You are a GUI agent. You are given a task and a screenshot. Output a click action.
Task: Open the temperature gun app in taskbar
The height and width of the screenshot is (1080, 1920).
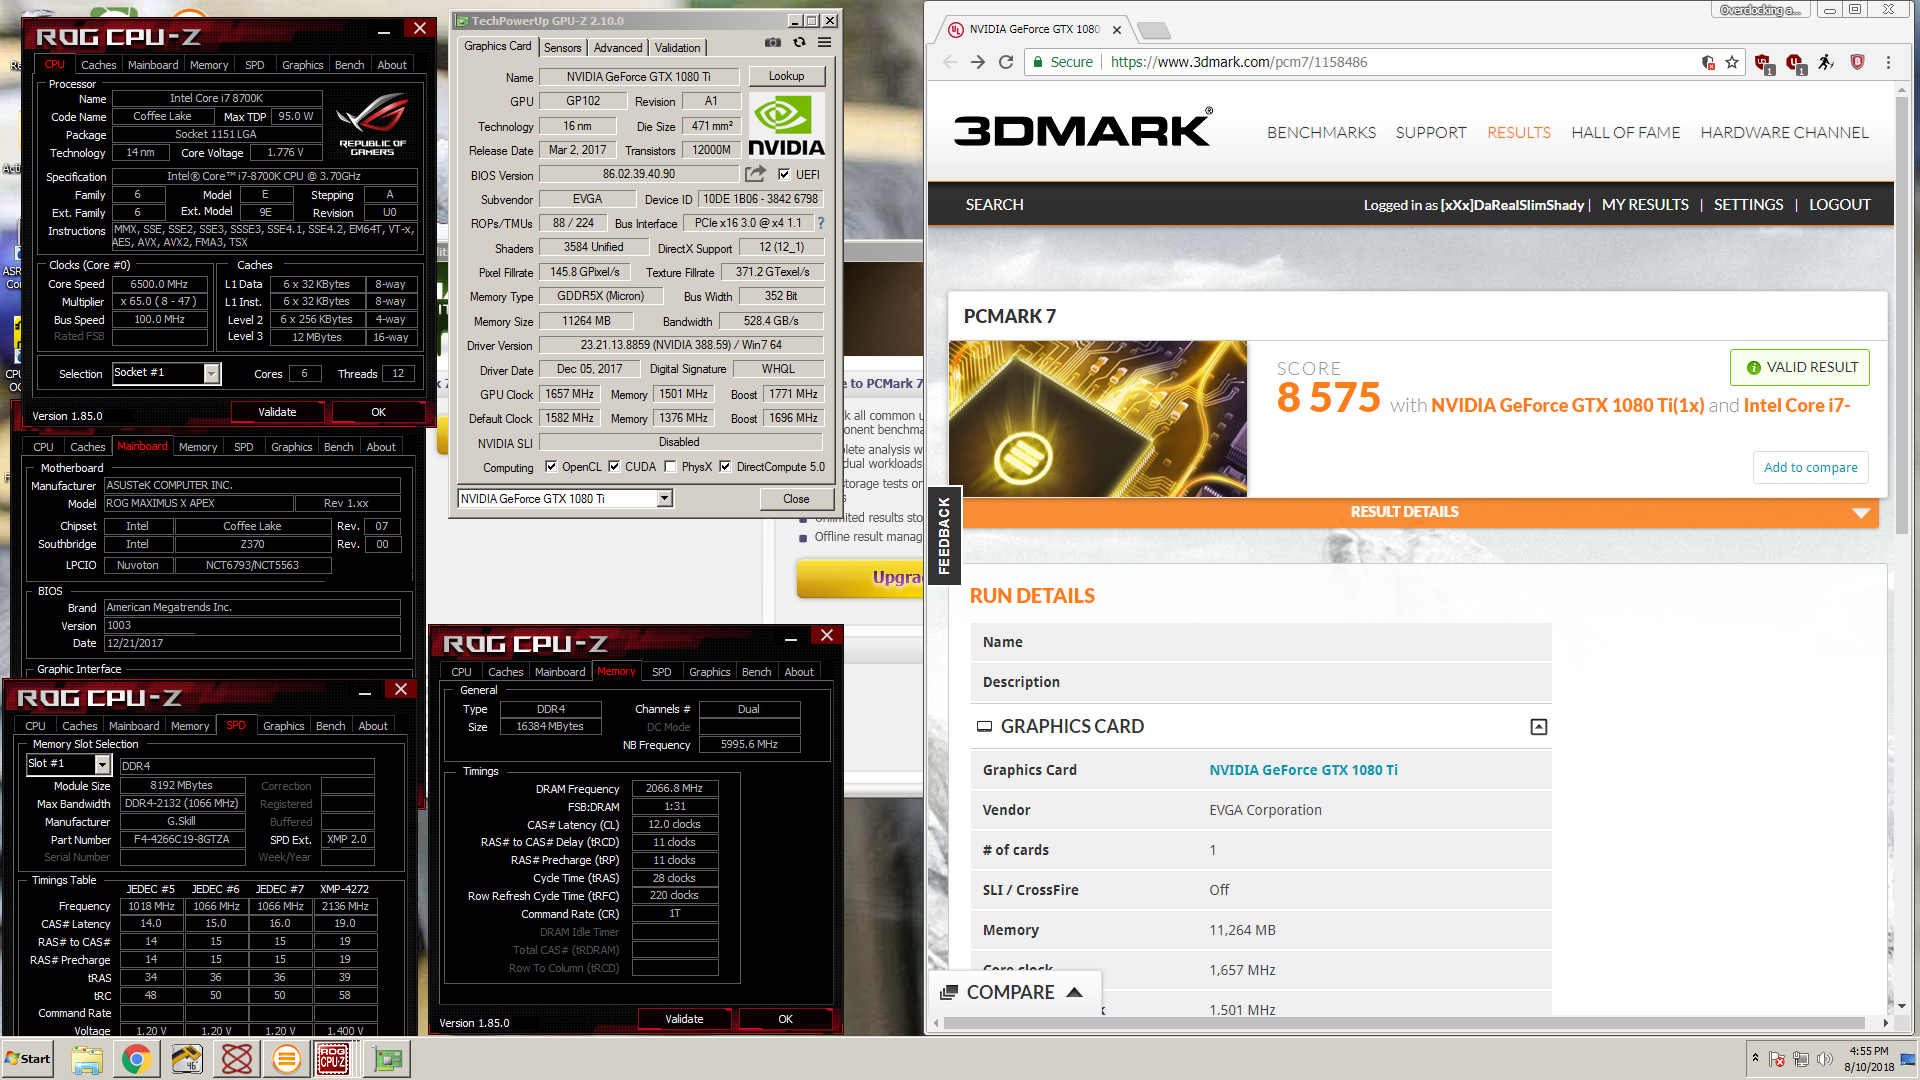(187, 1059)
